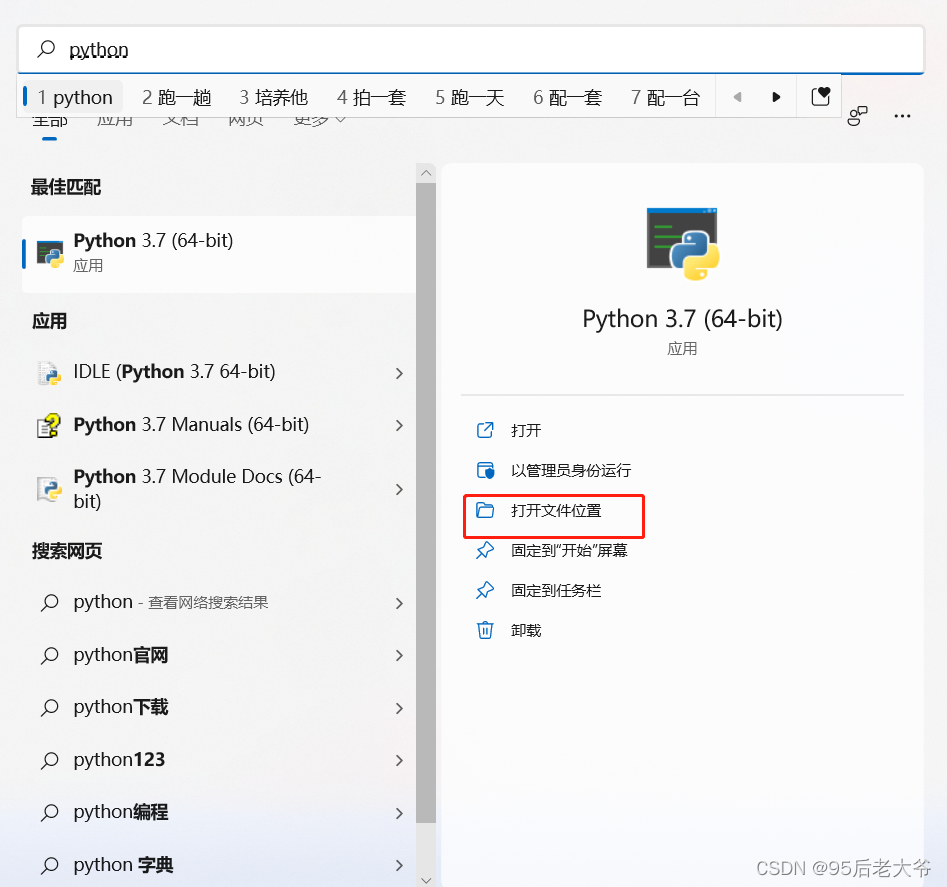Click the run-as-administrator shield icon

(x=485, y=470)
